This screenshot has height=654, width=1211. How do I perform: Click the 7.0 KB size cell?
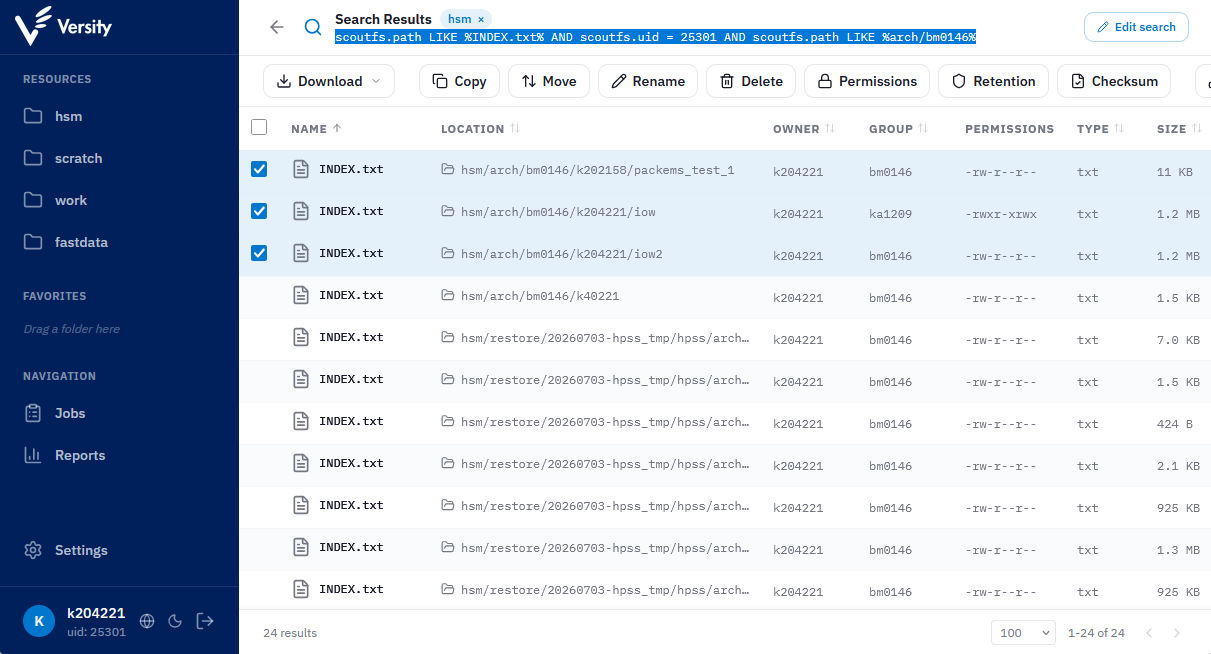[x=1178, y=340]
